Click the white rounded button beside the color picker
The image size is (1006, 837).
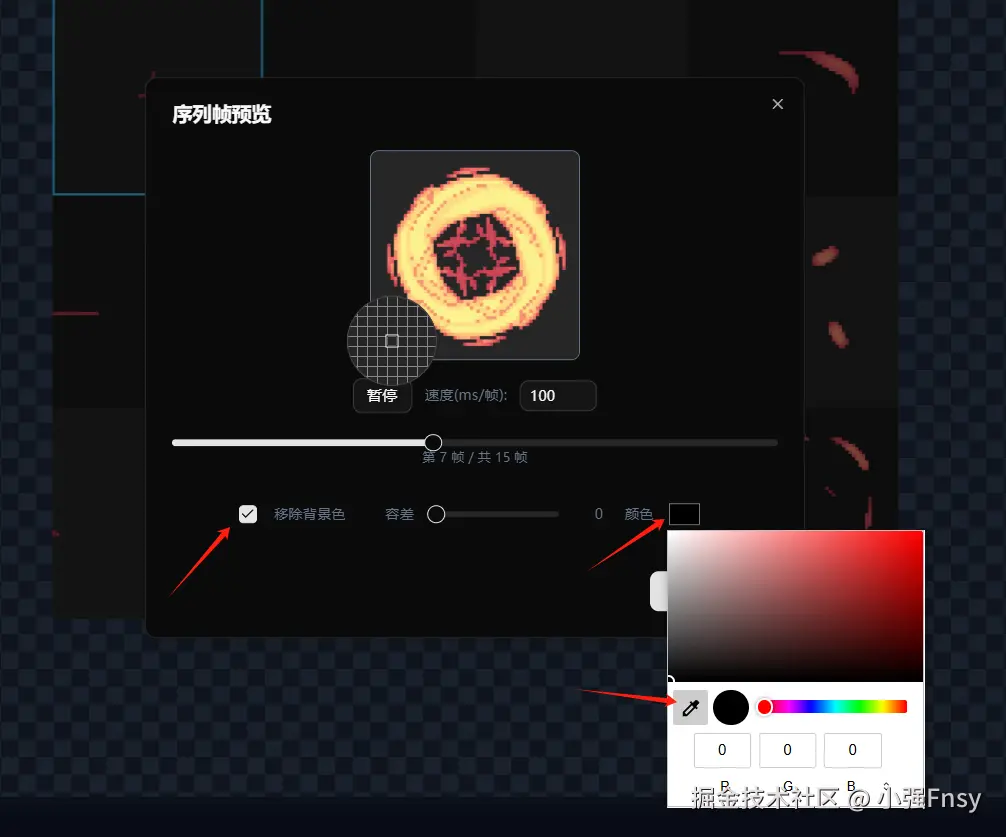(x=660, y=591)
